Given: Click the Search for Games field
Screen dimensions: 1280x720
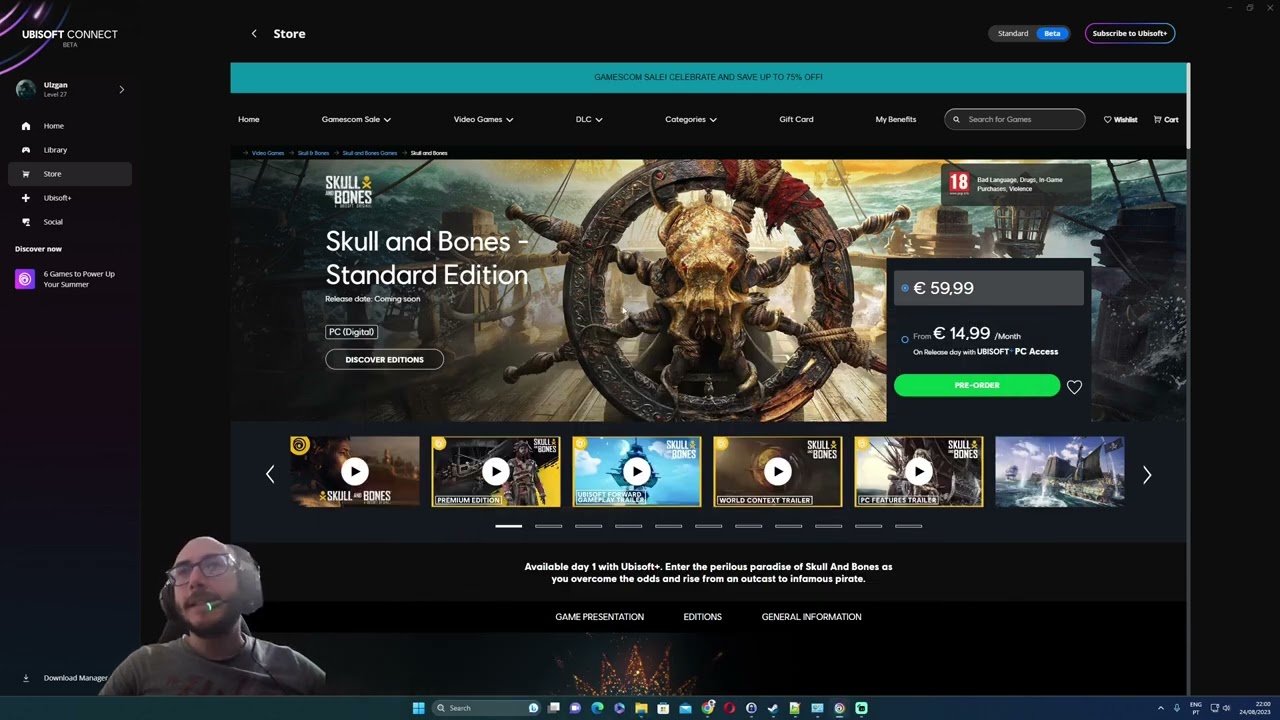Looking at the screenshot, I should (x=1014, y=119).
